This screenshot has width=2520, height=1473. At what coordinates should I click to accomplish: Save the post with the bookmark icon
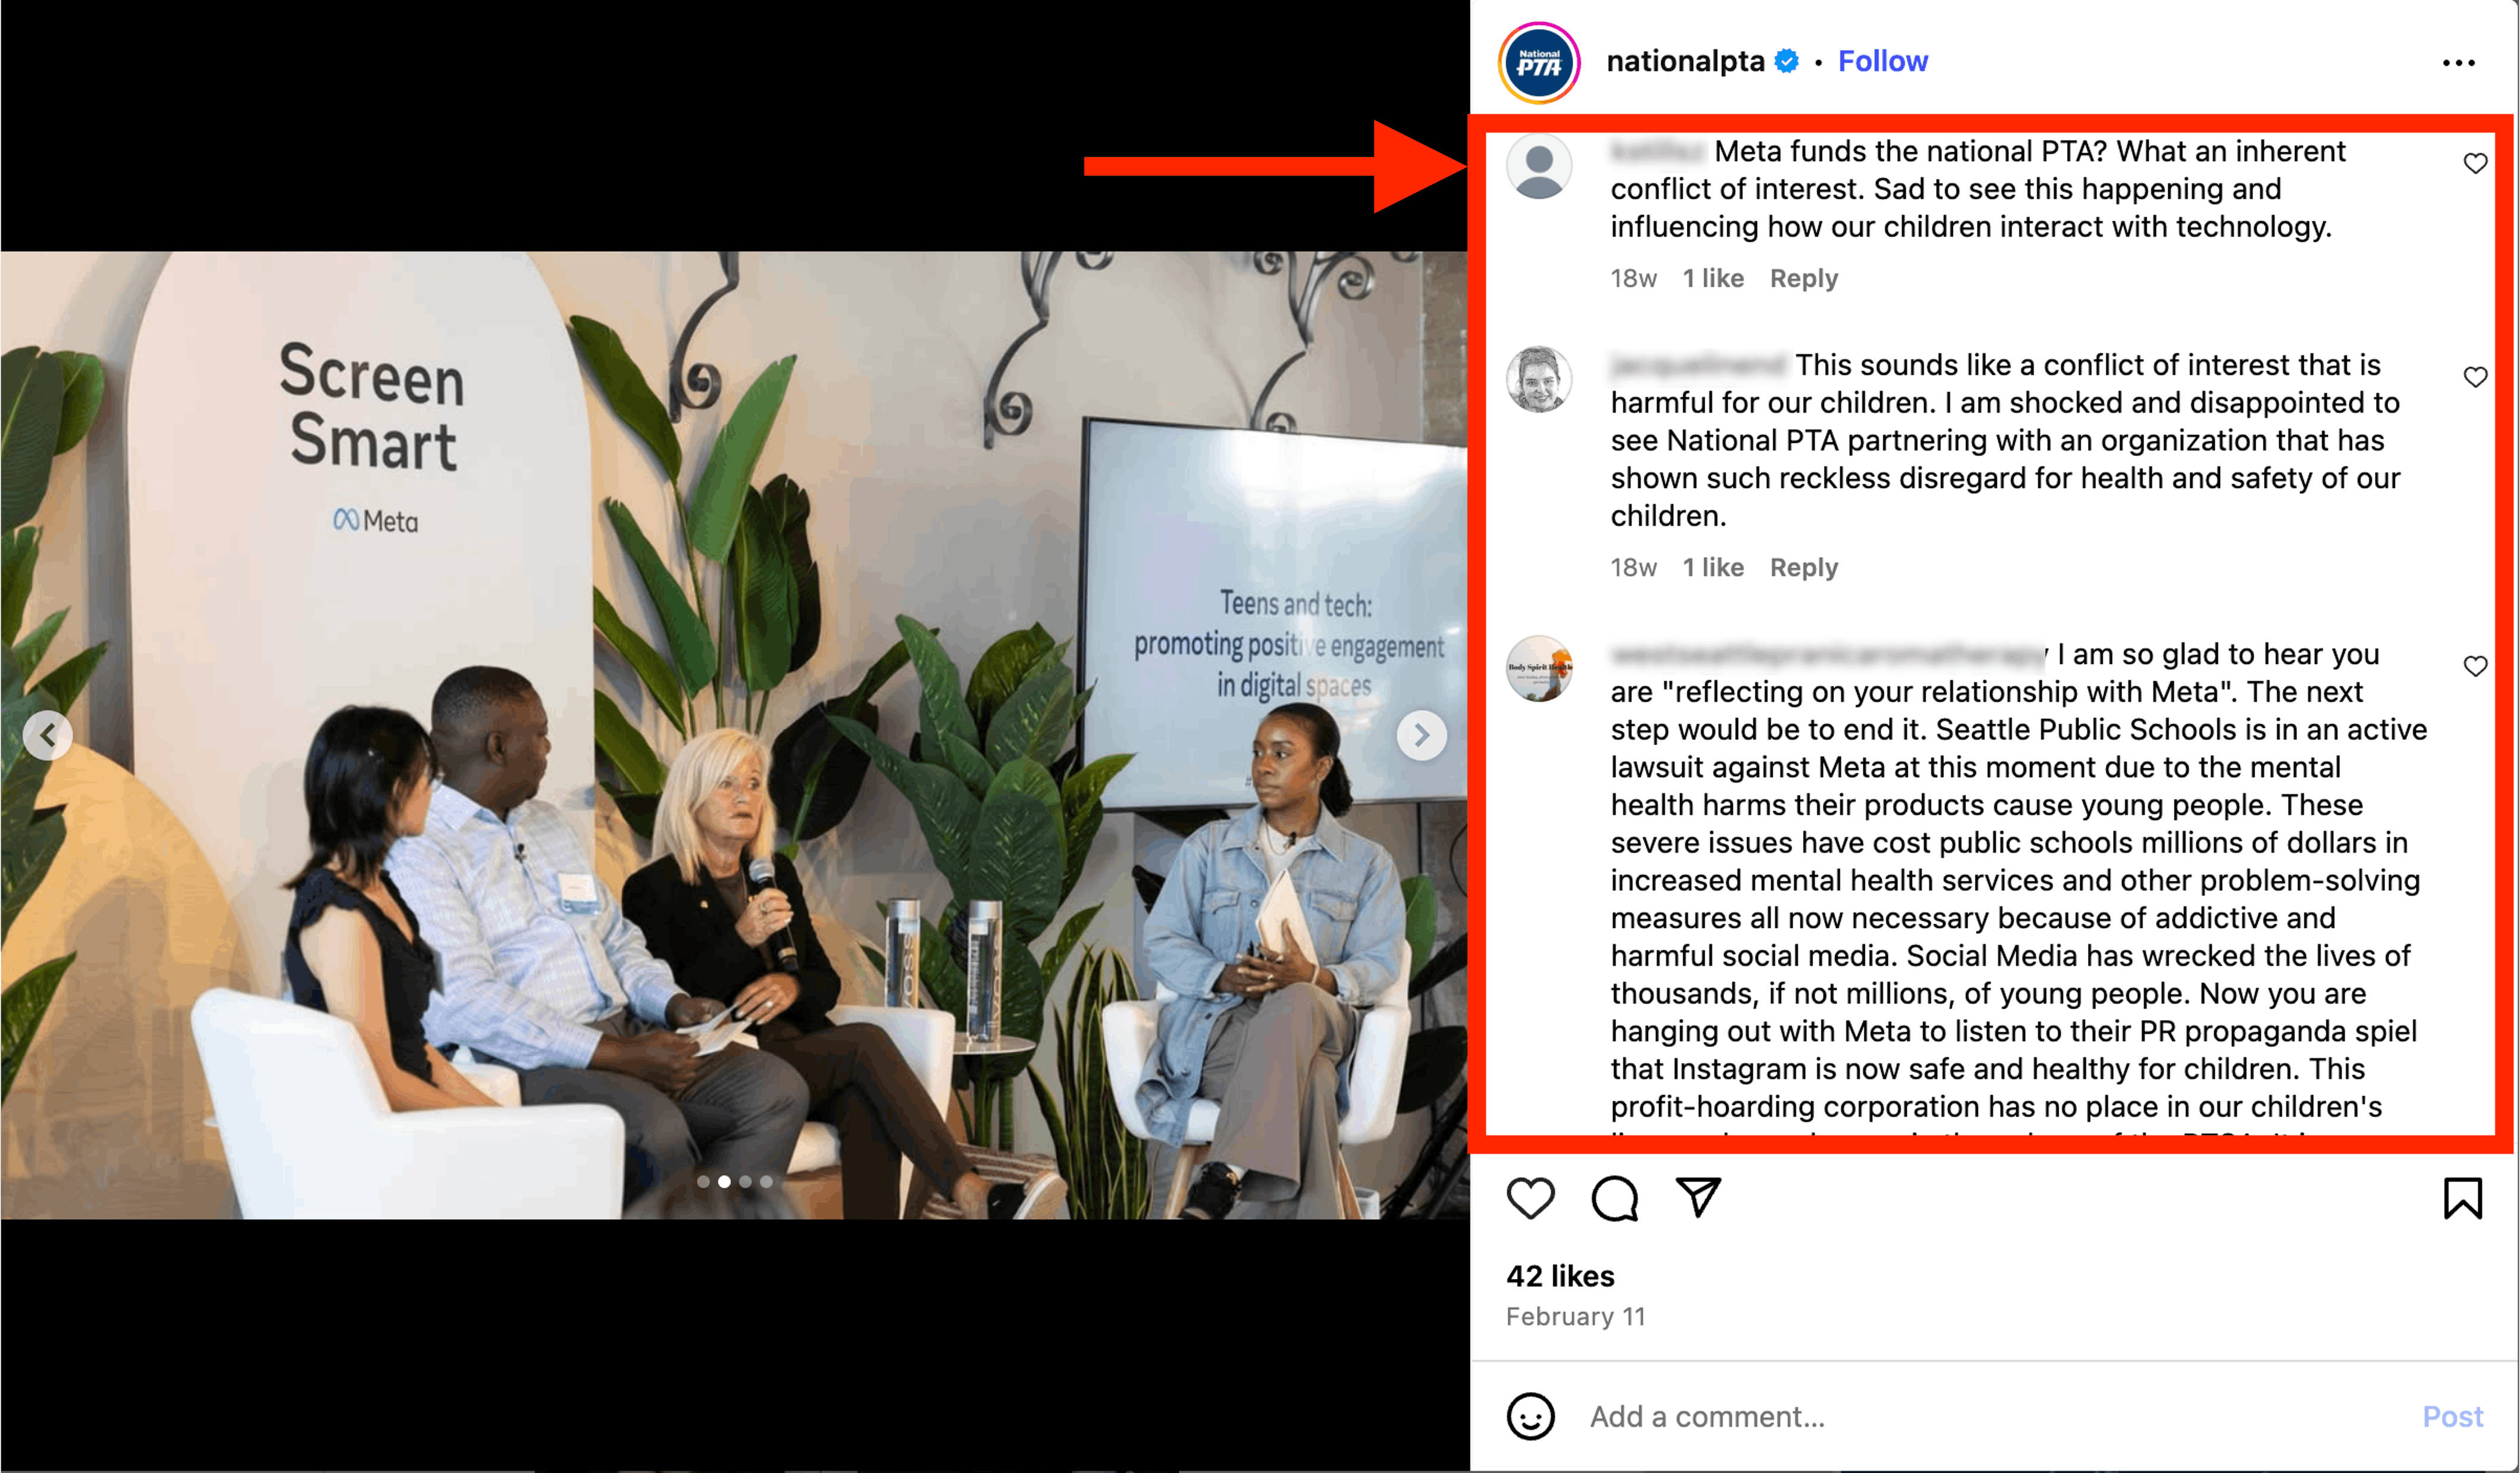pyautogui.click(x=2462, y=1198)
